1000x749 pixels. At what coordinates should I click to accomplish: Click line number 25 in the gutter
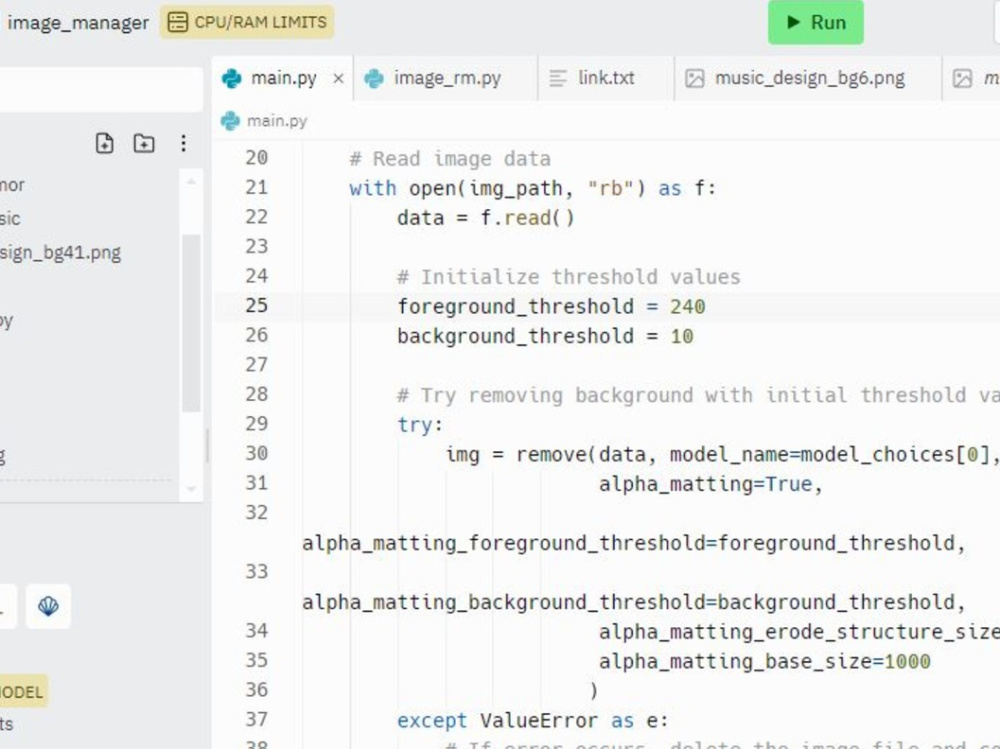point(256,306)
